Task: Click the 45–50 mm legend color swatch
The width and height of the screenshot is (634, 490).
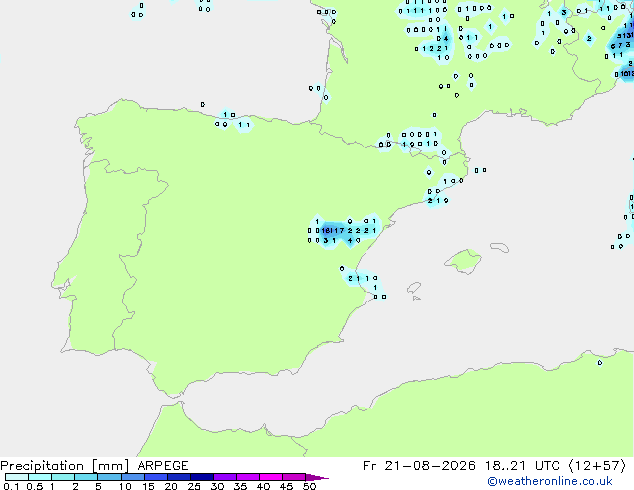Action: pyautogui.click(x=294, y=477)
